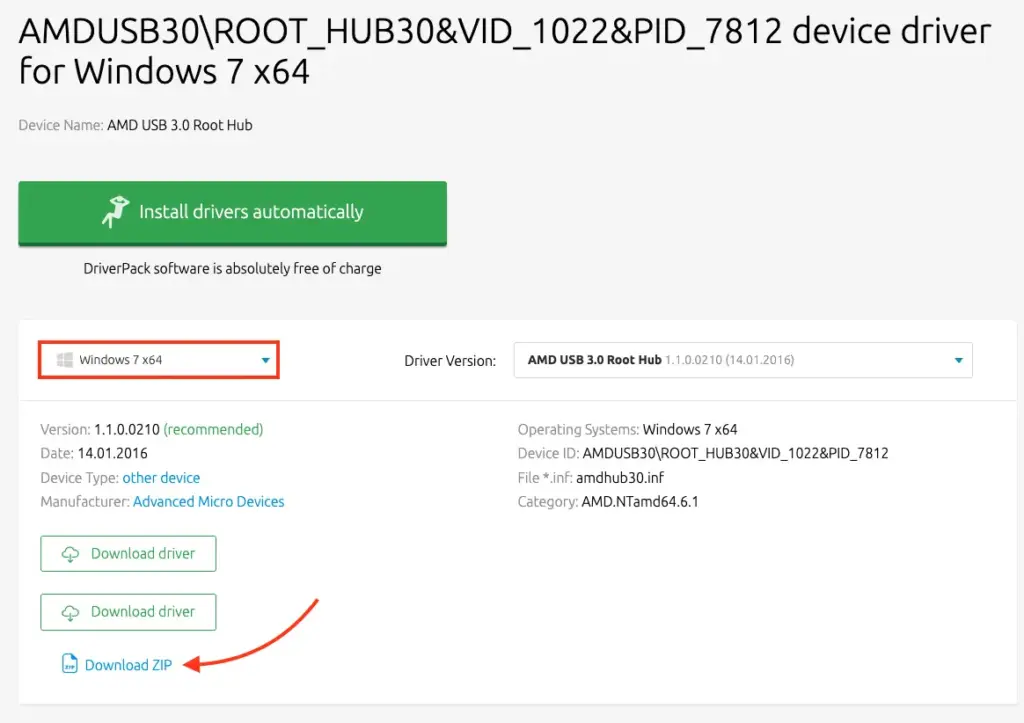Visit the Advanced Micro Devices manufacturer link

coord(208,502)
